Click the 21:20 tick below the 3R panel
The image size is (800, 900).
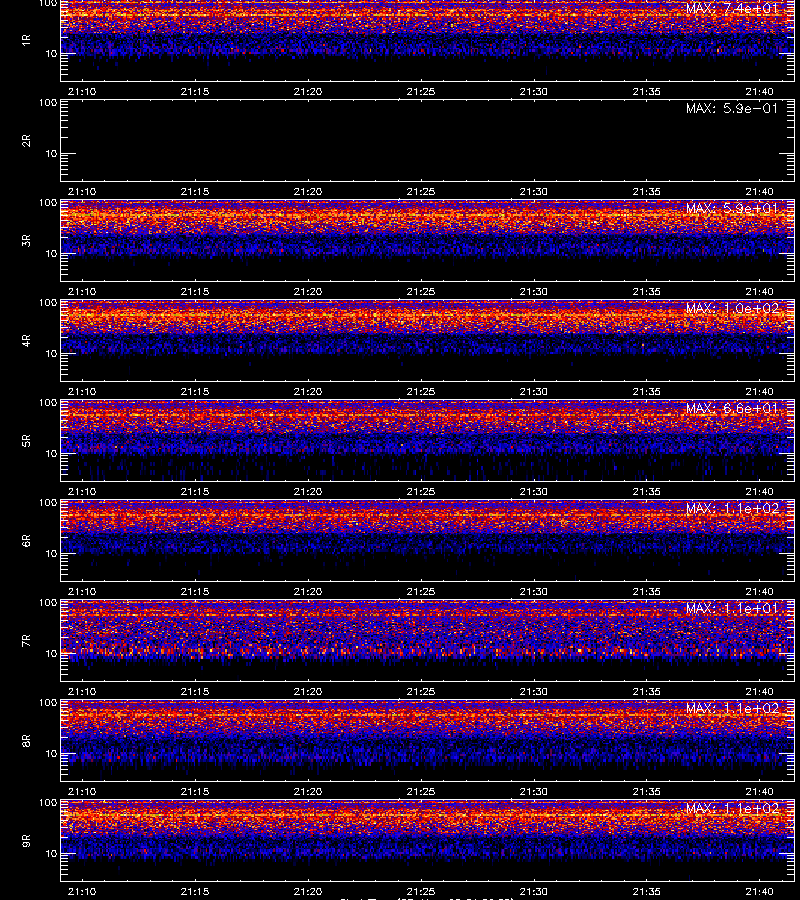click(x=308, y=291)
